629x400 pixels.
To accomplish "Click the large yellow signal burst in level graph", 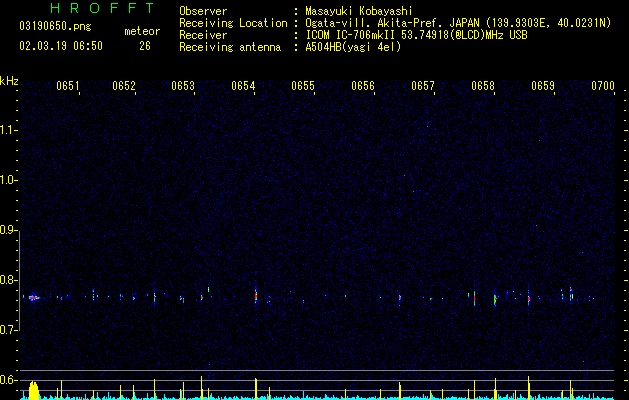I will (34, 391).
